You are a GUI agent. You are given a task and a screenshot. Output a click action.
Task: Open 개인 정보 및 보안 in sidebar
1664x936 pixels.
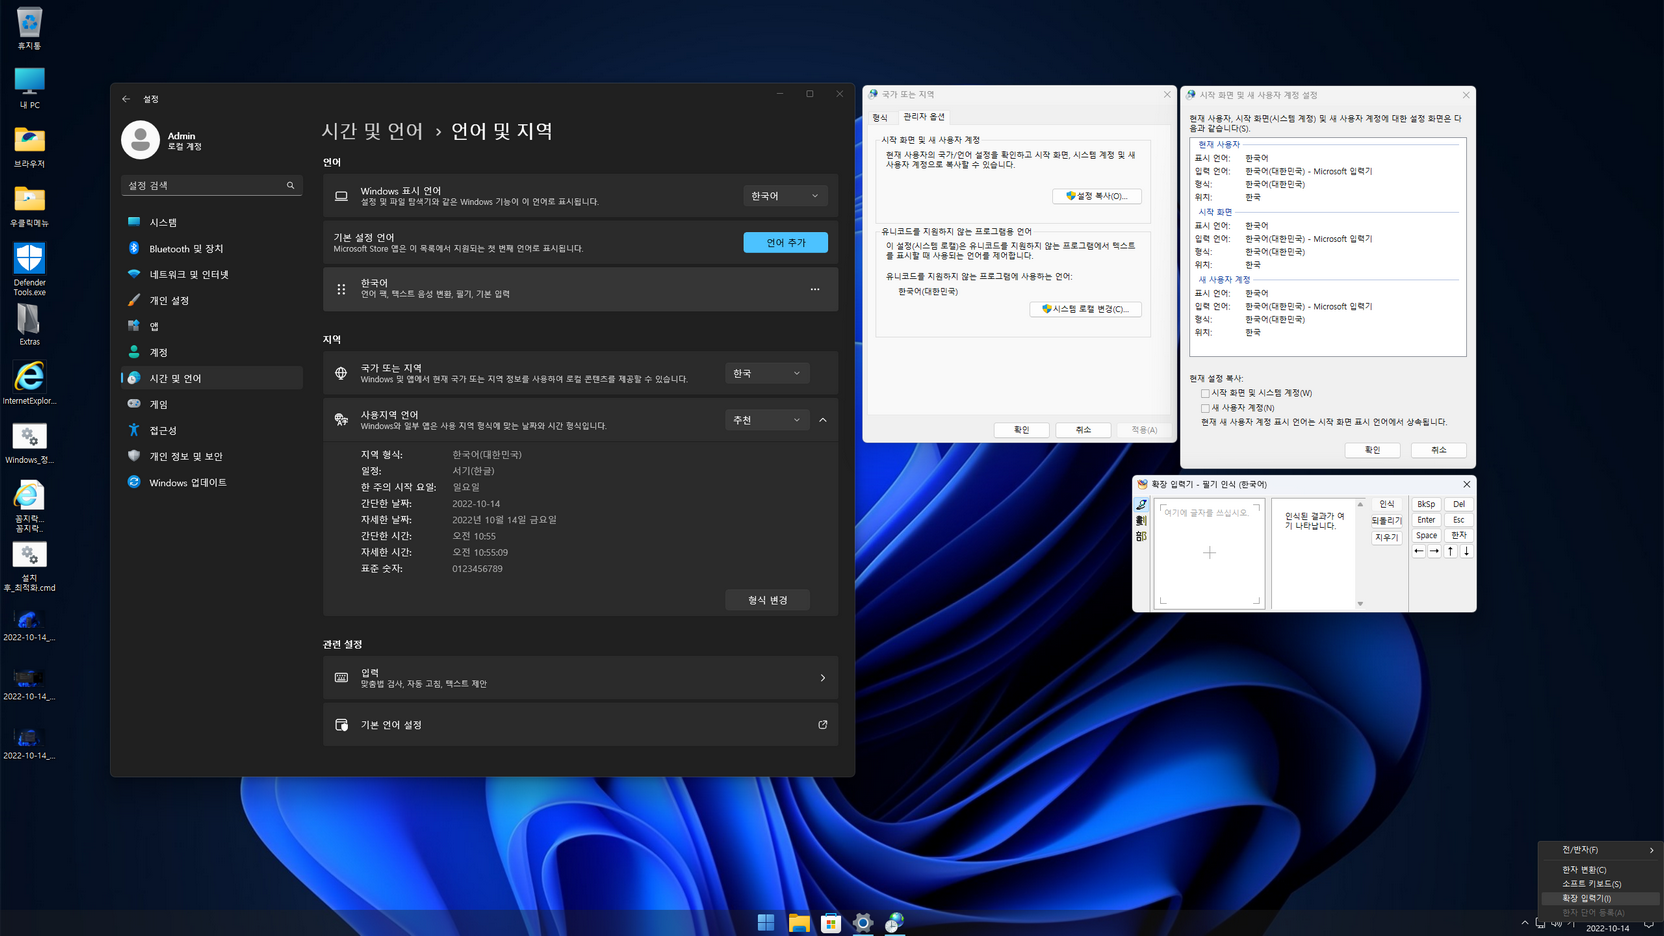pyautogui.click(x=211, y=456)
